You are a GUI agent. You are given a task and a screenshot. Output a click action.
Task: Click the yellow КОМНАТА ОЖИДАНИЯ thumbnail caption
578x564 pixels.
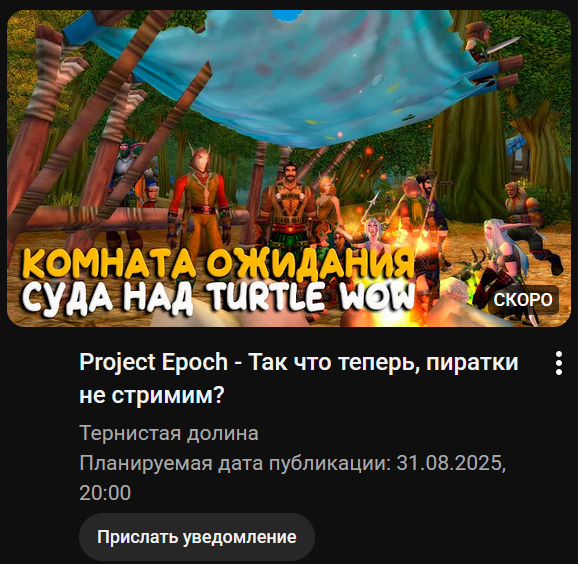(218, 264)
